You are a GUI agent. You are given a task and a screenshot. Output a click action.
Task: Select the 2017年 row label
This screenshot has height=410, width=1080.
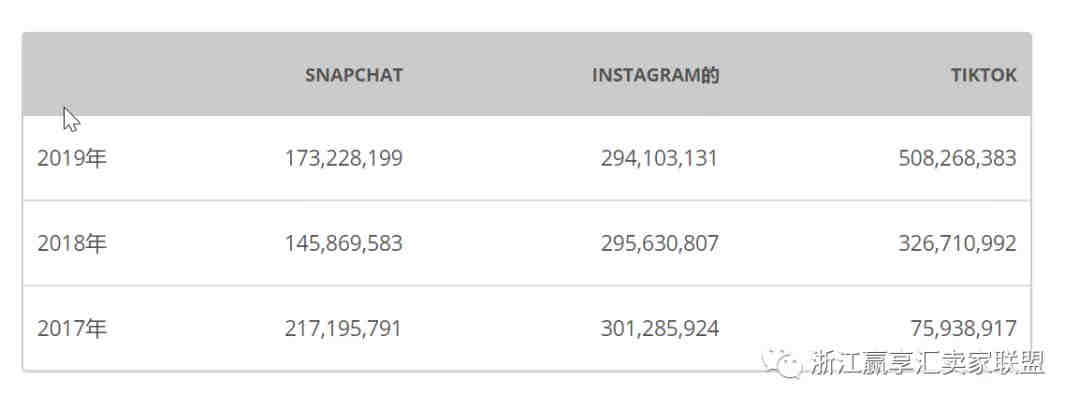[72, 329]
